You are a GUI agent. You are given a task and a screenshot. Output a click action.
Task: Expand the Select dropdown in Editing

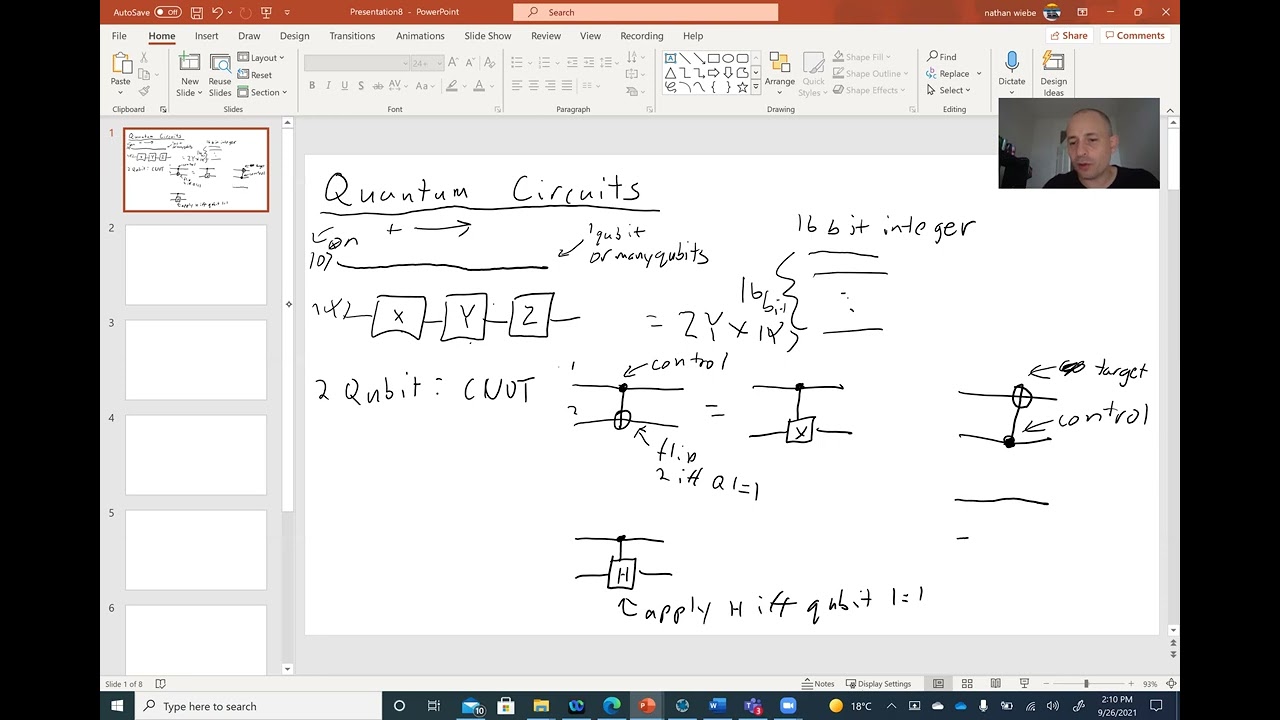coord(949,90)
